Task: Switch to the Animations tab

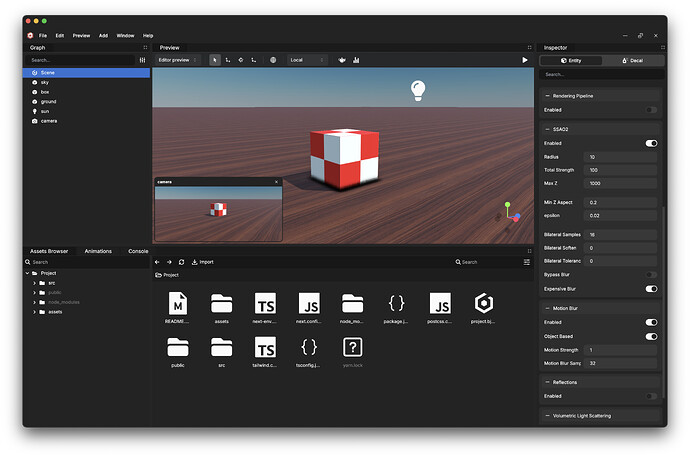Action: (x=98, y=251)
